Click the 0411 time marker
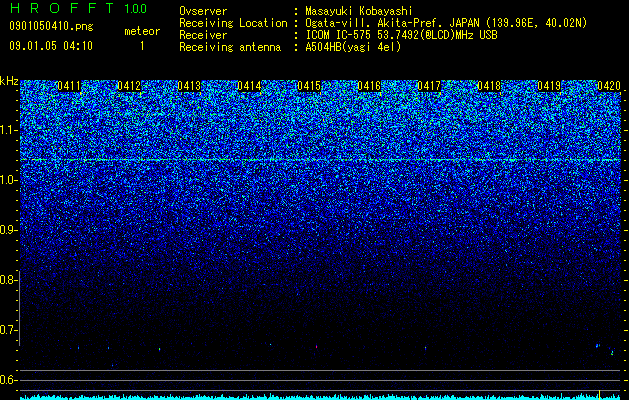 point(69,86)
